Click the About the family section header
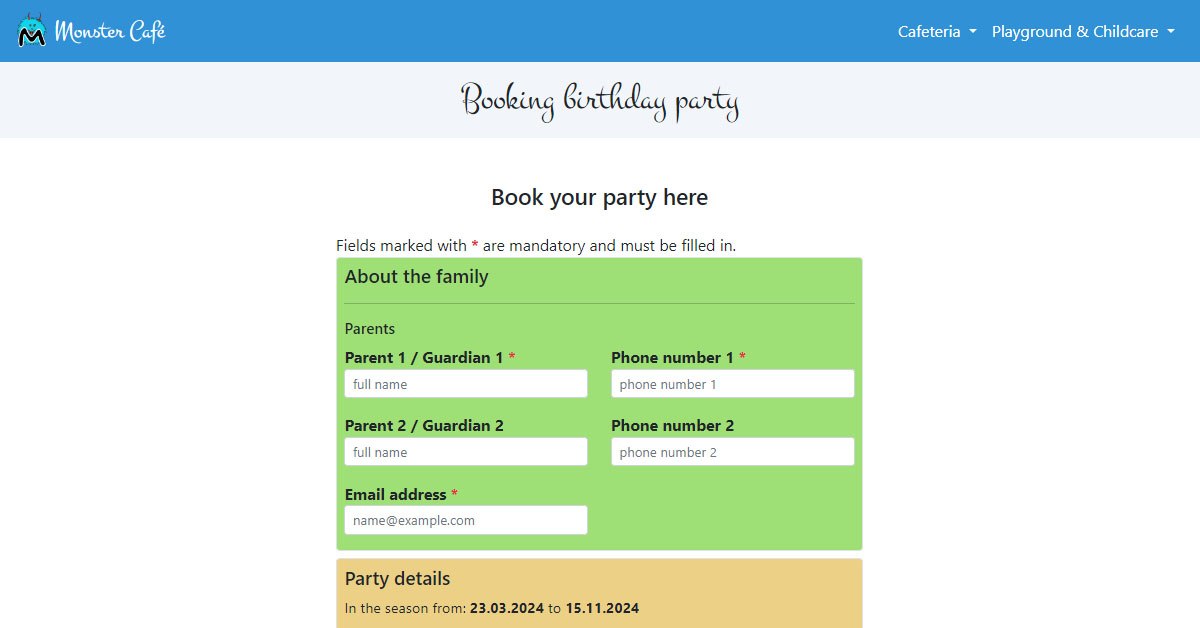This screenshot has height=628, width=1200. point(417,276)
